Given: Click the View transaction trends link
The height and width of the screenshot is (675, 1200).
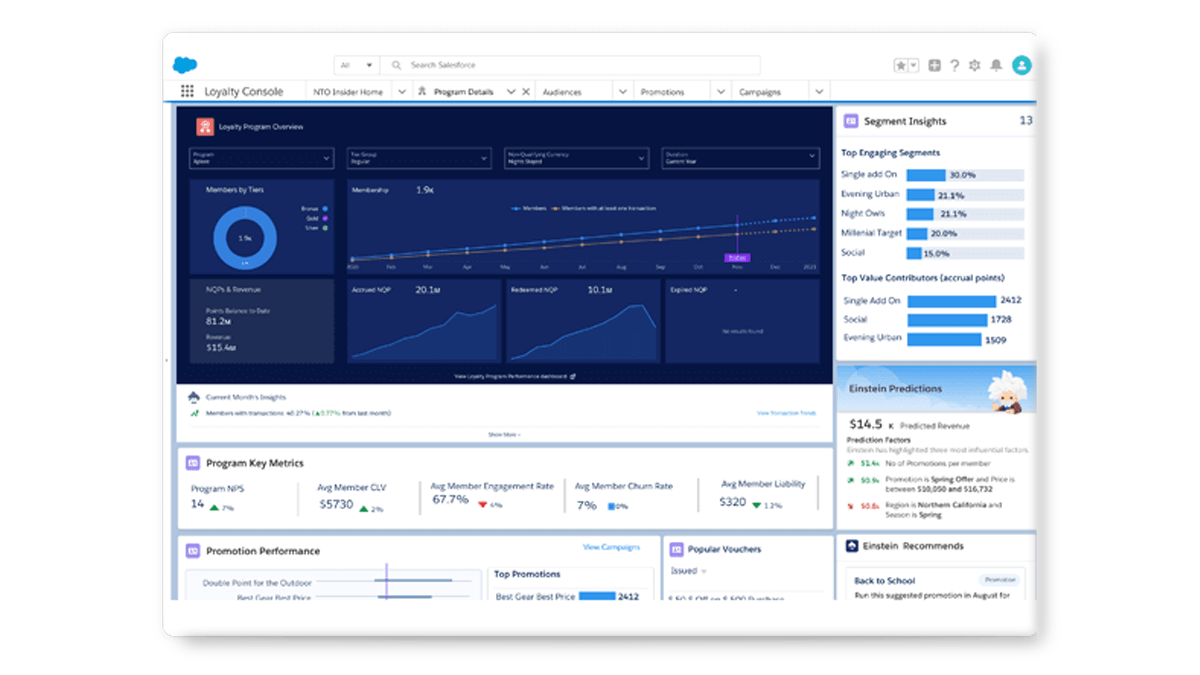Looking at the screenshot, I should (786, 413).
